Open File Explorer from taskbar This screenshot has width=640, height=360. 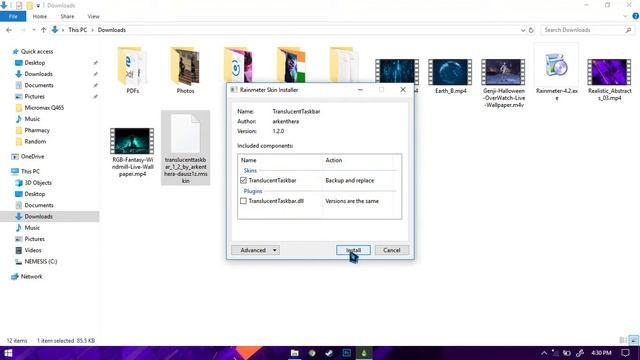[294, 353]
